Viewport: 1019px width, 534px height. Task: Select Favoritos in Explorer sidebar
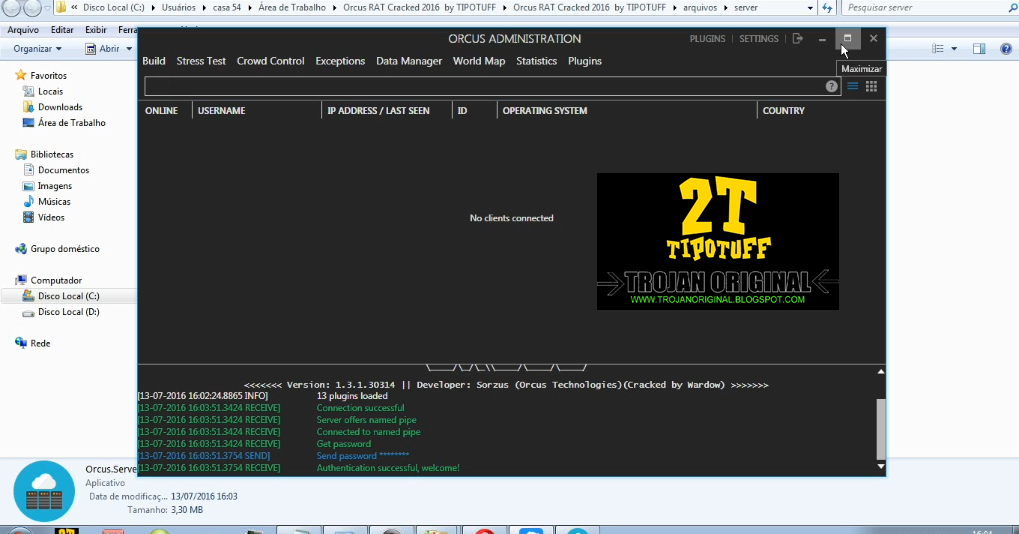[x=48, y=75]
